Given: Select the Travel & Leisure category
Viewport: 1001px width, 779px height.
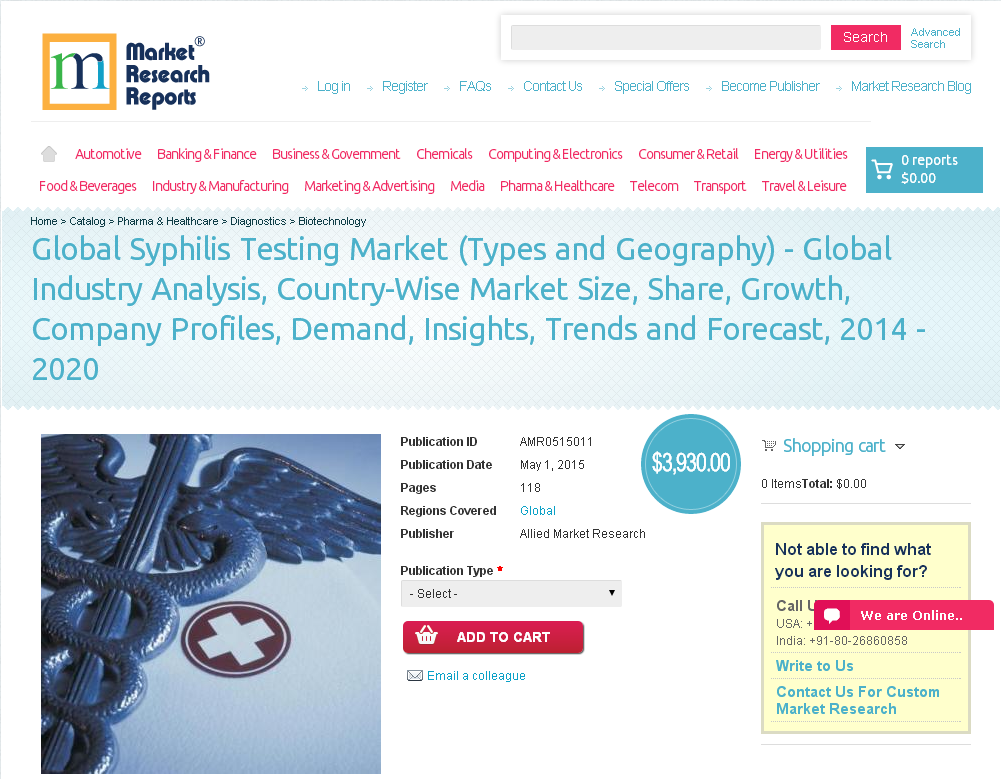Looking at the screenshot, I should (803, 186).
